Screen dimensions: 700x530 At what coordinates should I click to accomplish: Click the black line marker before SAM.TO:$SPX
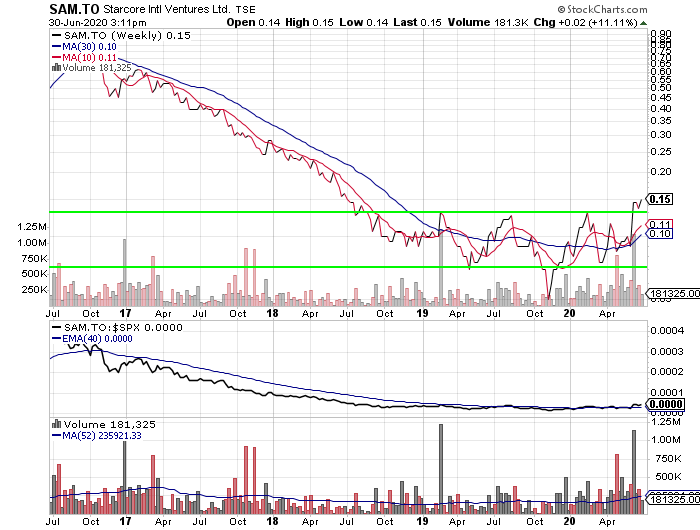tap(57, 327)
